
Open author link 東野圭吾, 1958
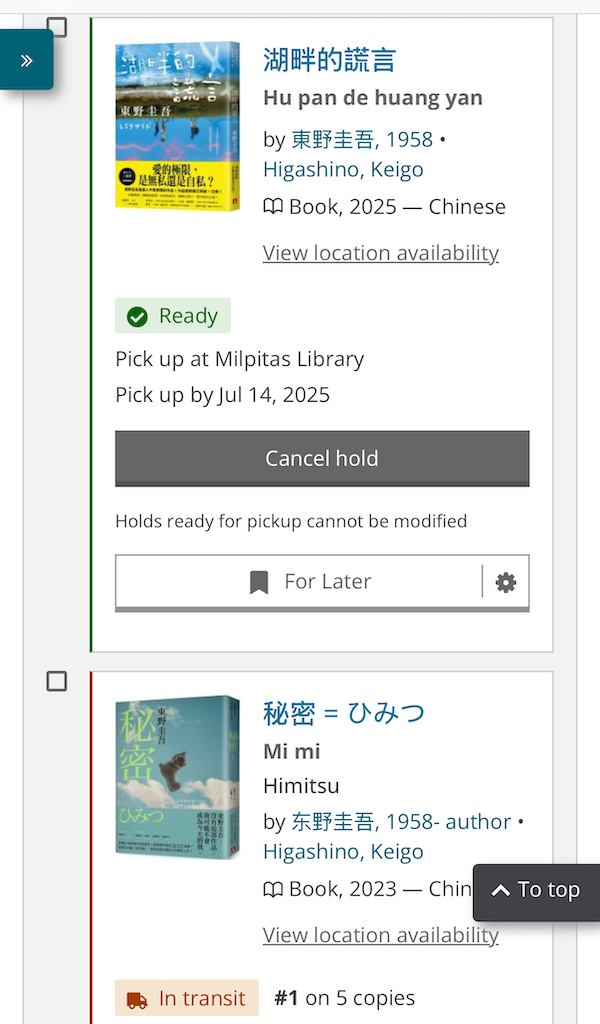tap(362, 139)
